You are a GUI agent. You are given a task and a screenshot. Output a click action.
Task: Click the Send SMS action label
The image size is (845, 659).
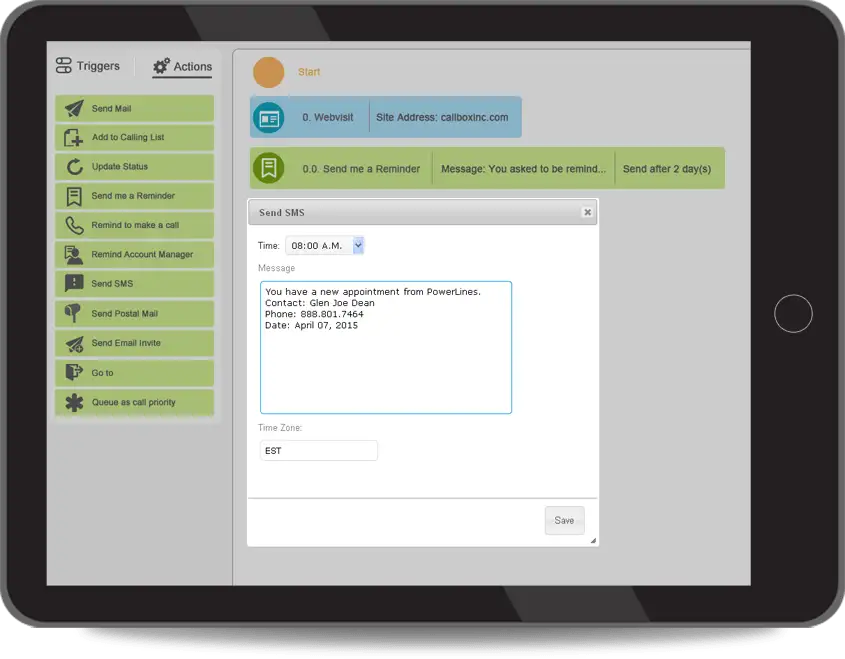pyautogui.click(x=112, y=283)
